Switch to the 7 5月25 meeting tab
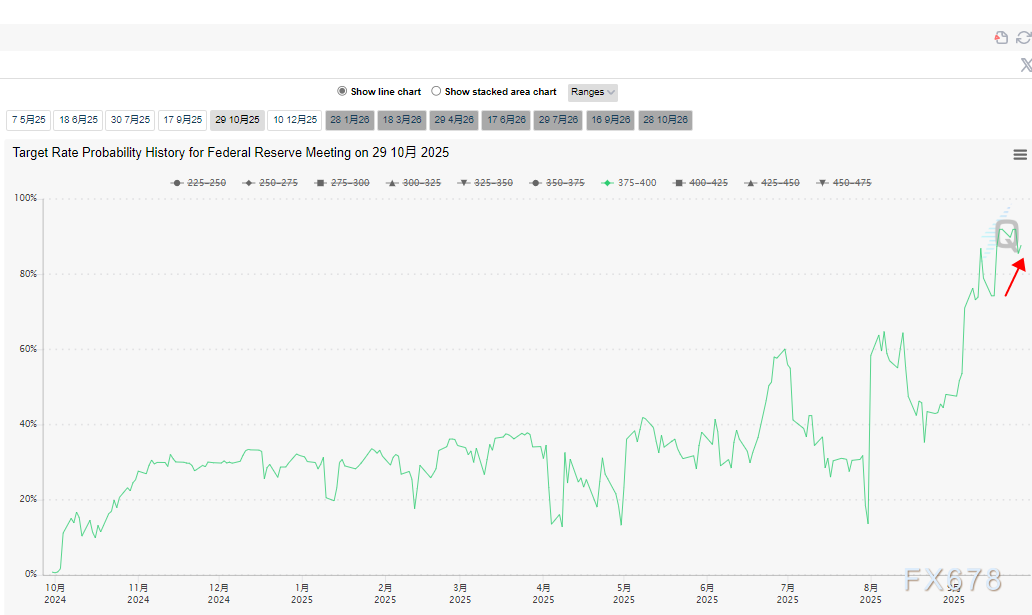Viewport: 1032px width, 615px height. (x=28, y=120)
